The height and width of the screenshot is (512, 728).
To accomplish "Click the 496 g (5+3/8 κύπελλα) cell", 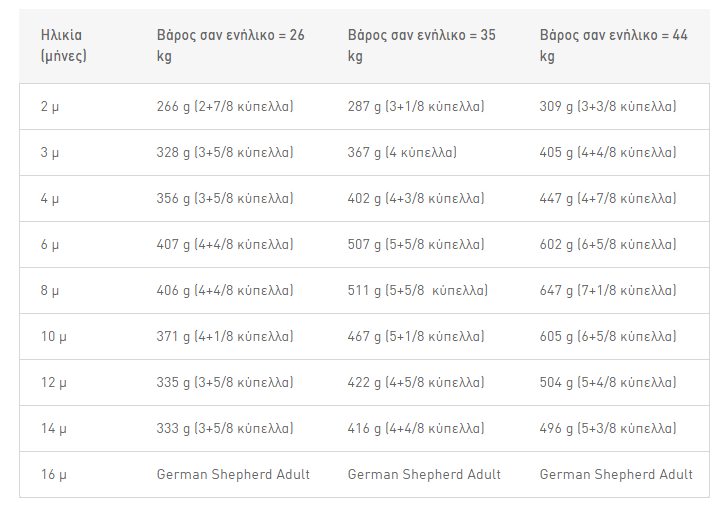I will 608,428.
